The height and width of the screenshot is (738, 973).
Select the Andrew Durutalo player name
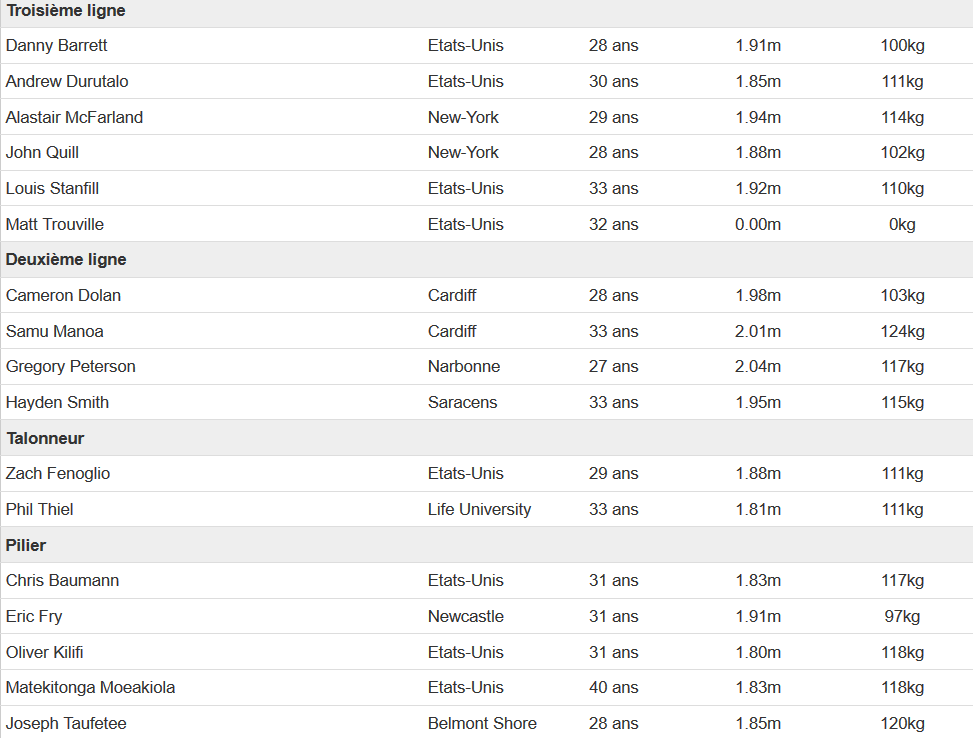click(67, 81)
